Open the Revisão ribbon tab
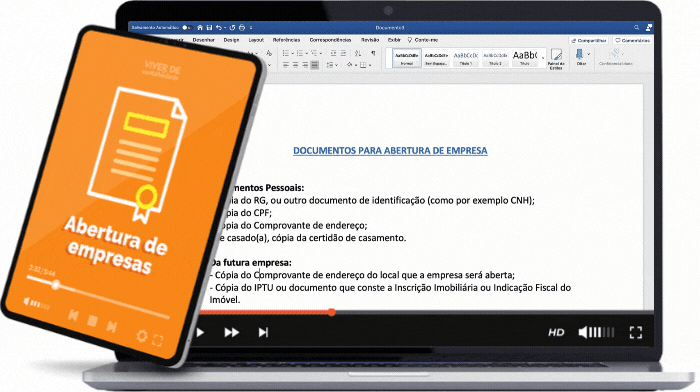 coord(370,40)
